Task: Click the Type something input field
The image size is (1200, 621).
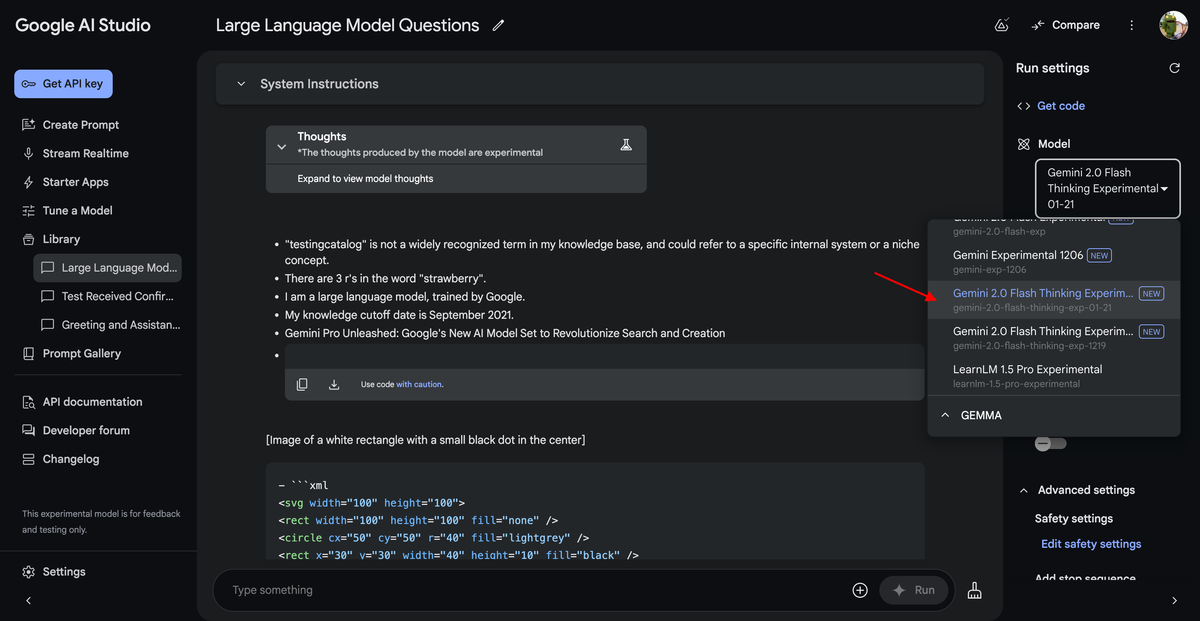Action: click(x=530, y=590)
